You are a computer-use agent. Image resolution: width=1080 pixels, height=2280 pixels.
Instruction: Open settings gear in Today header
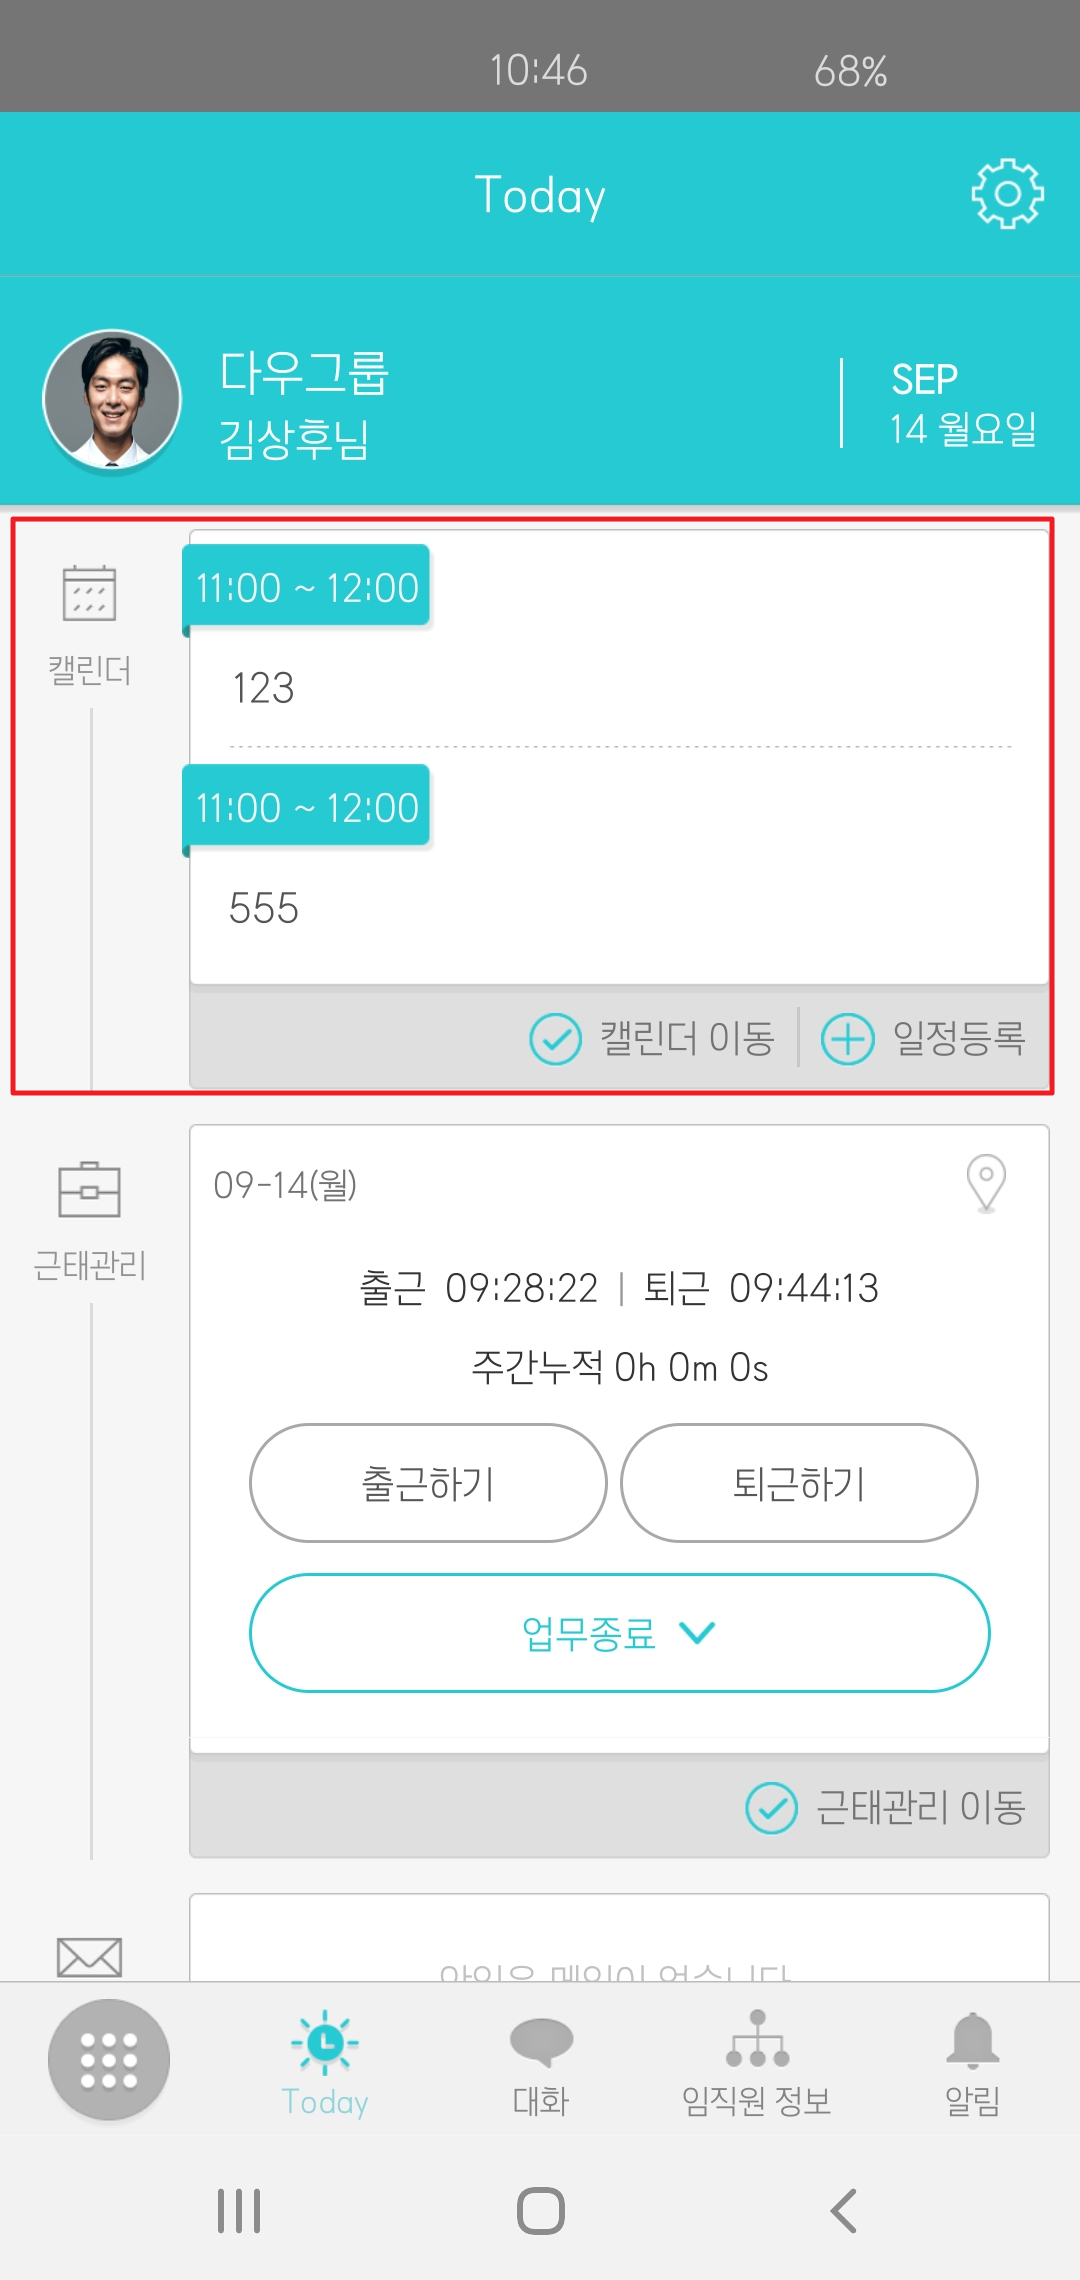click(1007, 194)
